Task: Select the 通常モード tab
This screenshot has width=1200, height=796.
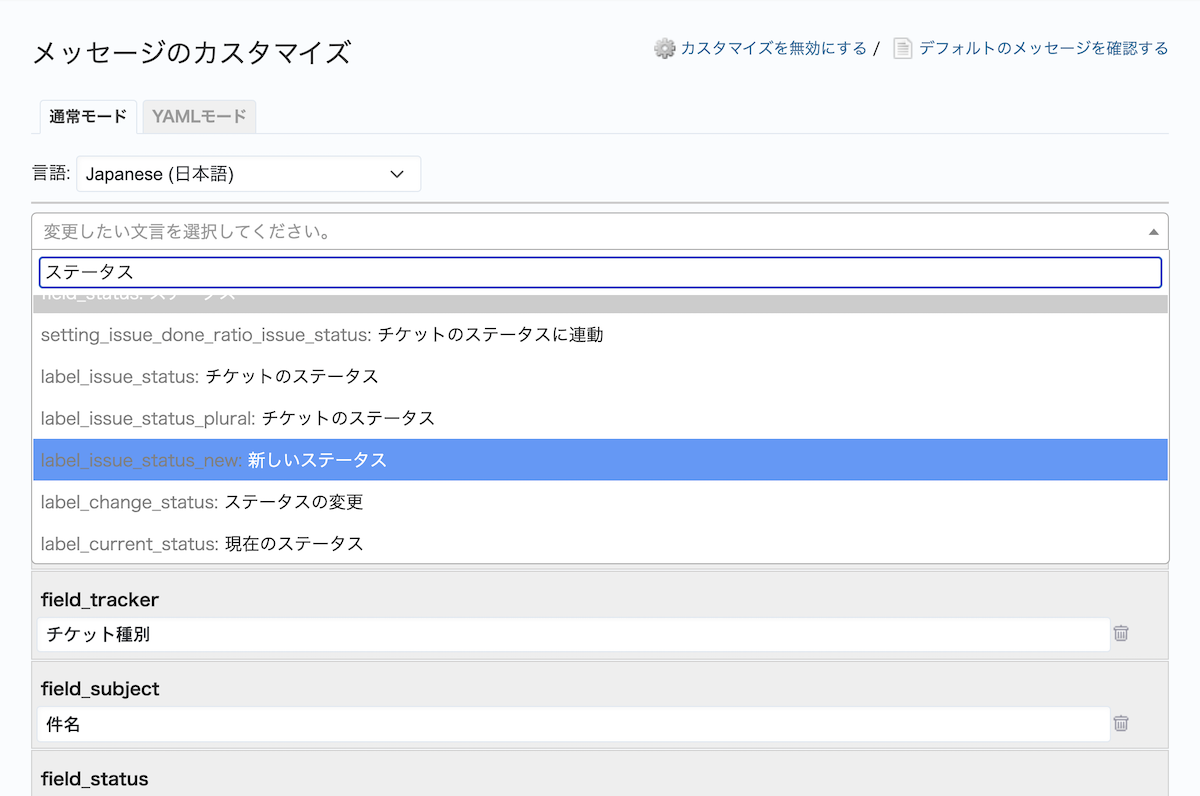Action: click(x=88, y=116)
